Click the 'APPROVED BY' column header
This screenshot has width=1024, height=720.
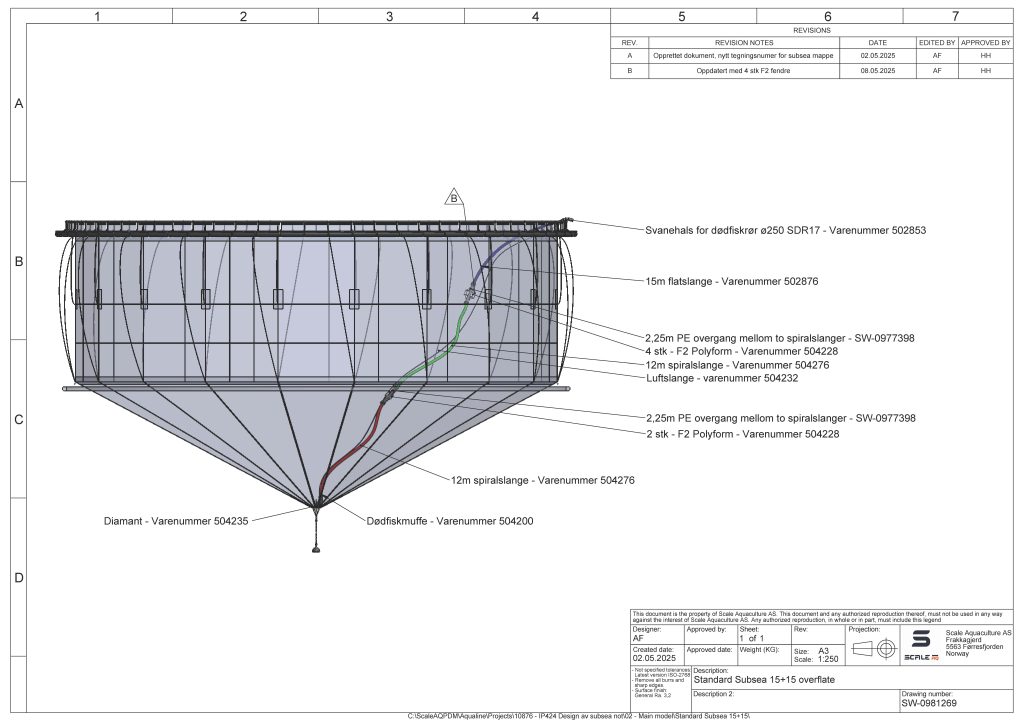coord(985,42)
